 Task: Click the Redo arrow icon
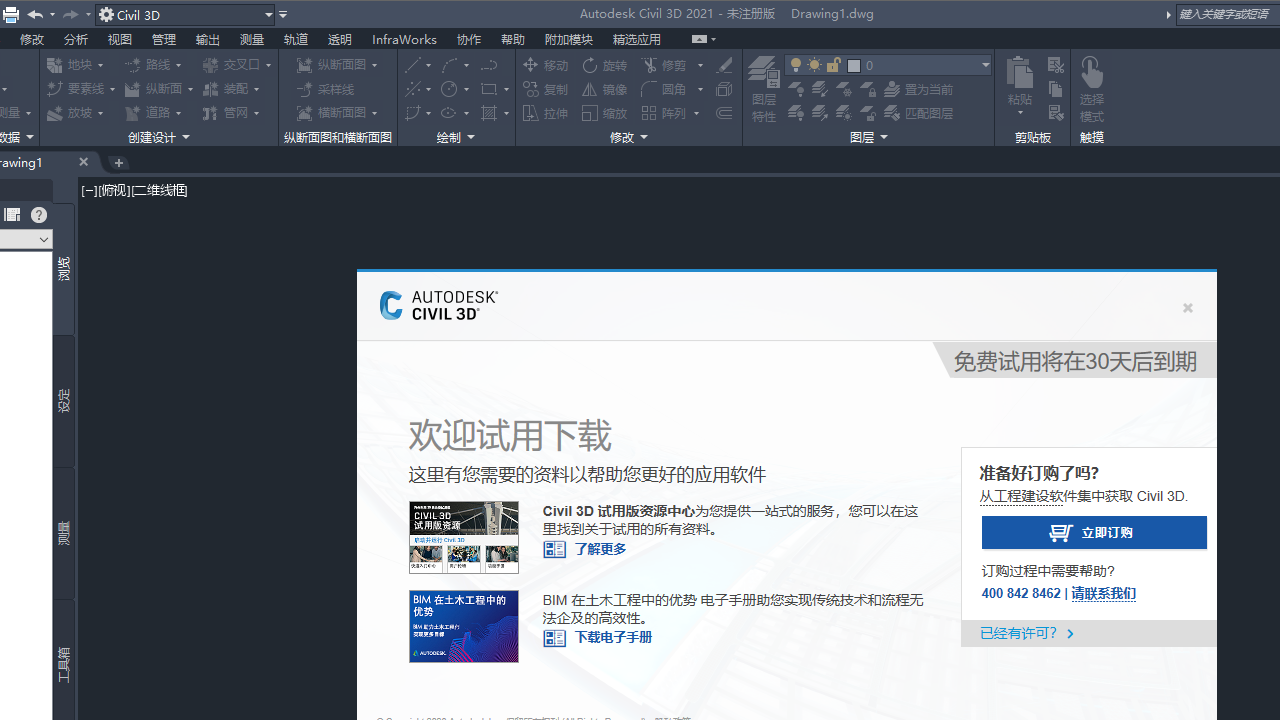coord(70,15)
